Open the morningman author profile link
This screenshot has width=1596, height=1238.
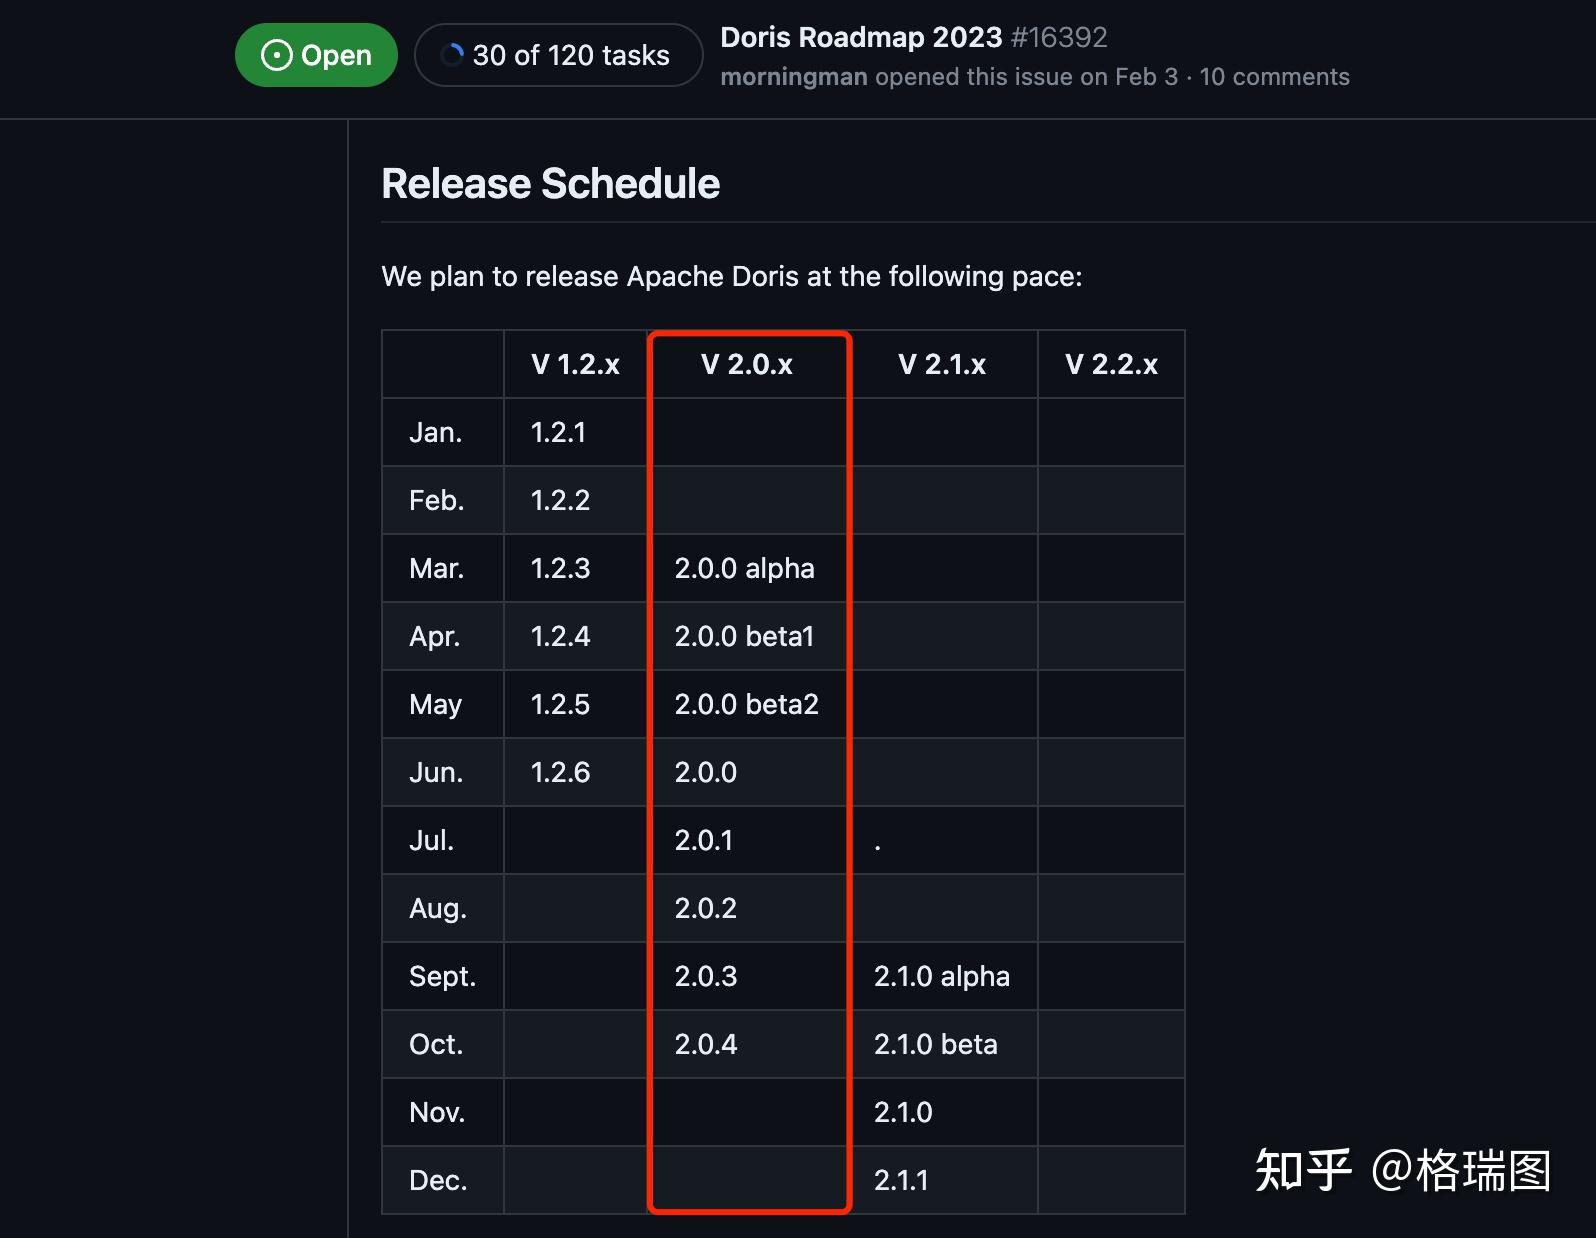[794, 77]
